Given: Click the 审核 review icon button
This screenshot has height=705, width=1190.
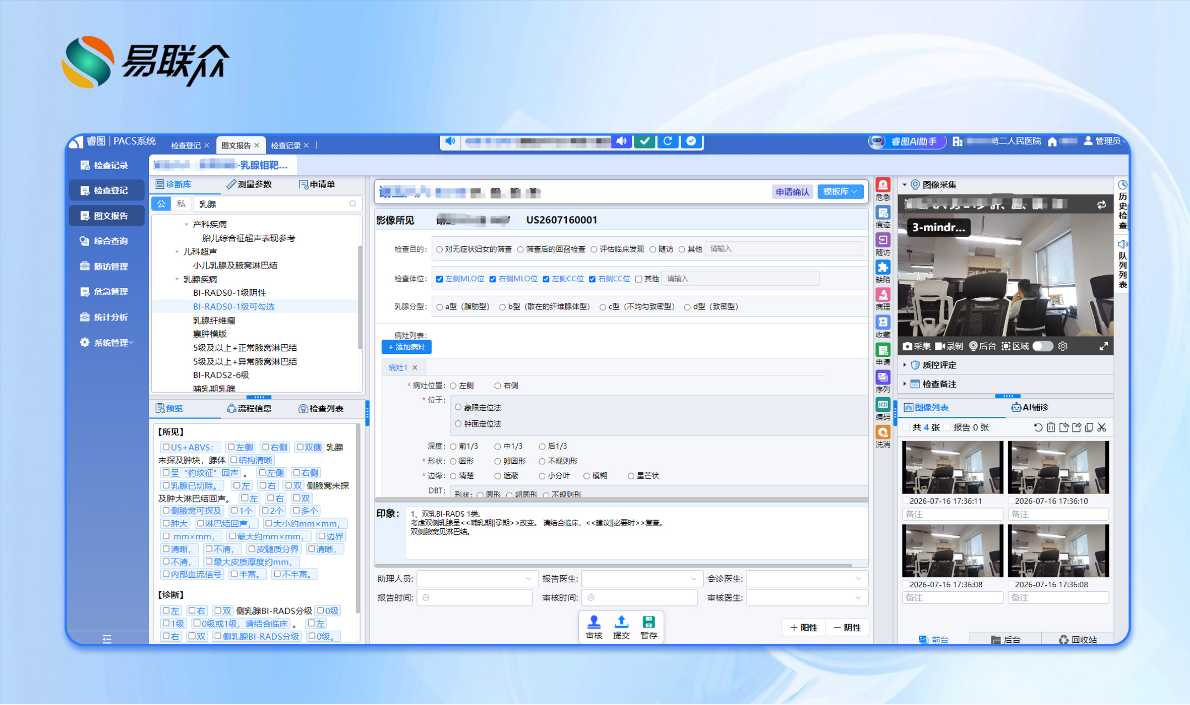Looking at the screenshot, I should coord(594,627).
